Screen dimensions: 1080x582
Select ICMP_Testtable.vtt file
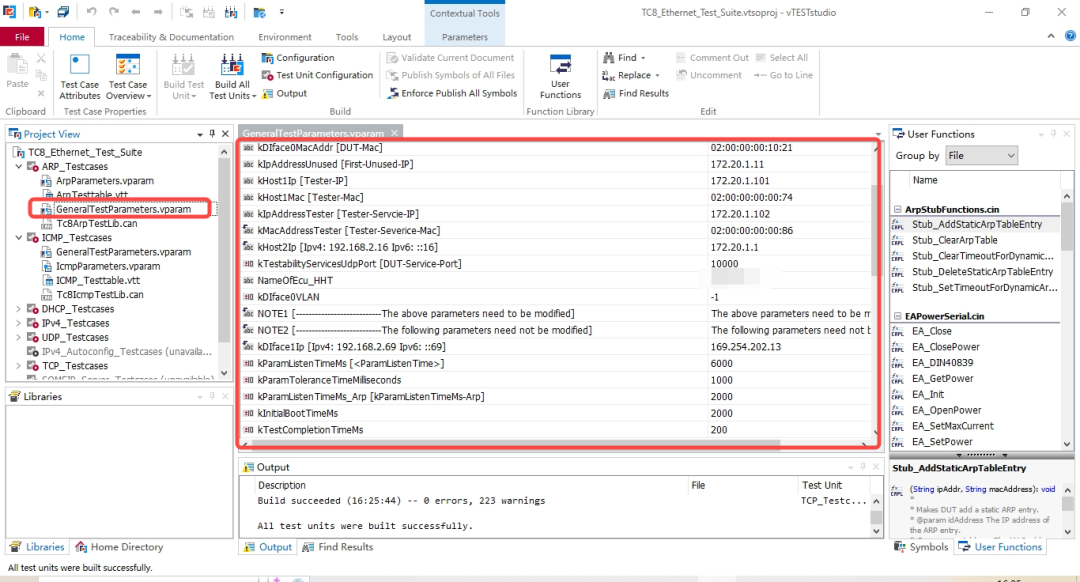(98, 280)
